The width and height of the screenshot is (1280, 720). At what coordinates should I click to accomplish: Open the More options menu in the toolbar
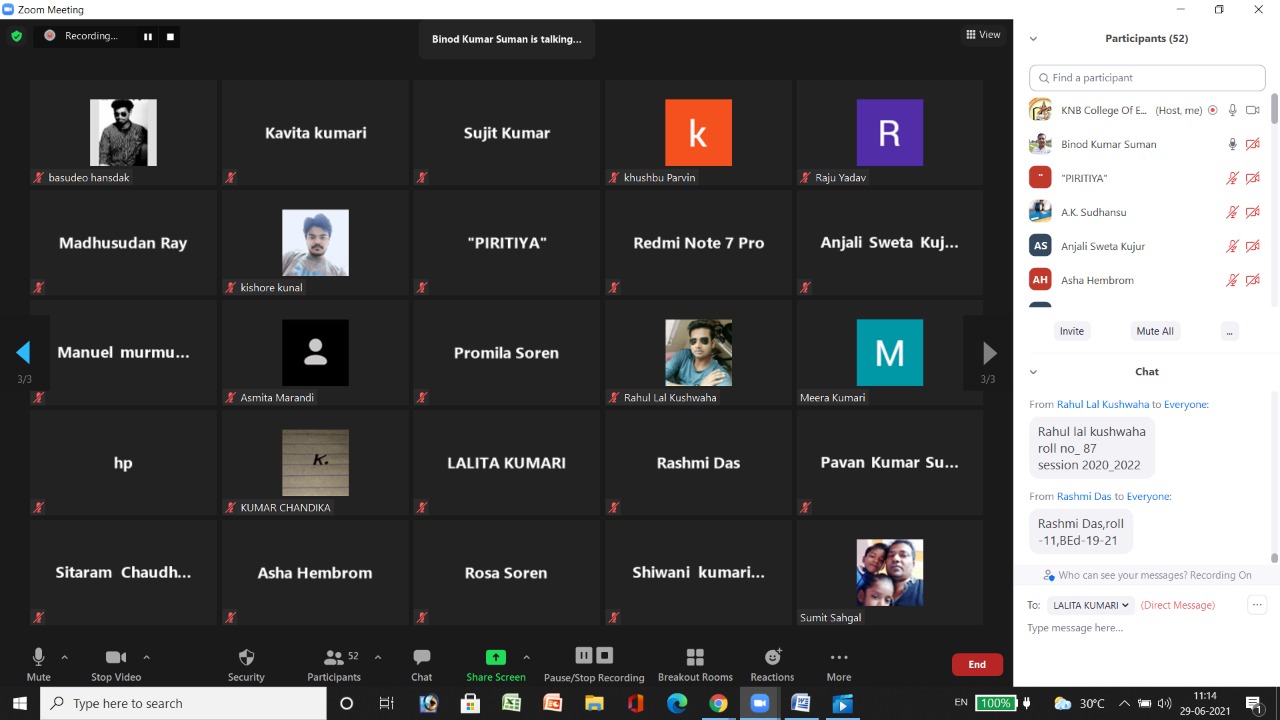tap(839, 665)
